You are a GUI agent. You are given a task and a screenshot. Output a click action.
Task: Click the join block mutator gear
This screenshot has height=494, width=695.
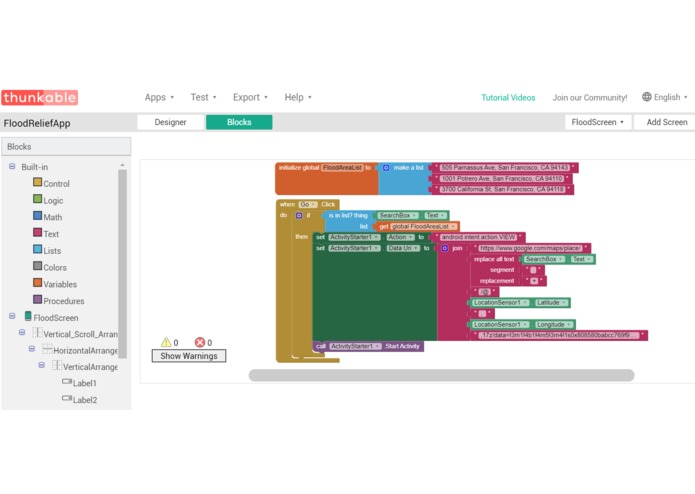(445, 248)
